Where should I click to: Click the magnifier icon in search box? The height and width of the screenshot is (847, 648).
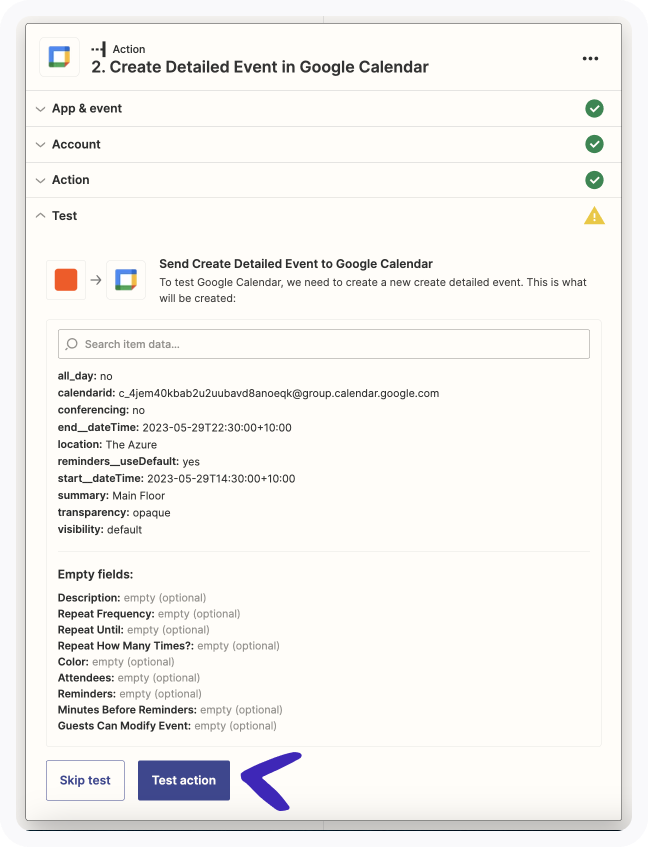tap(71, 344)
